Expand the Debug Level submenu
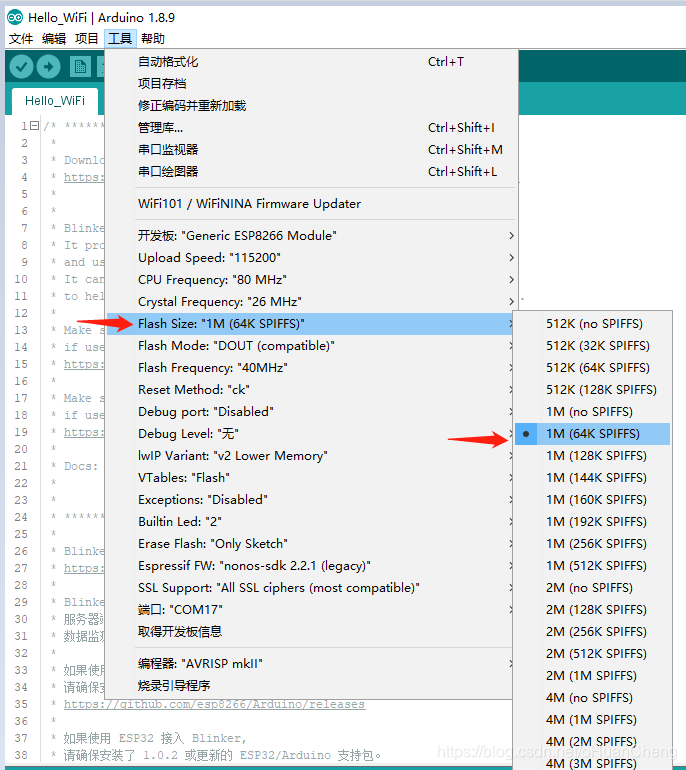The image size is (686, 770). point(310,434)
